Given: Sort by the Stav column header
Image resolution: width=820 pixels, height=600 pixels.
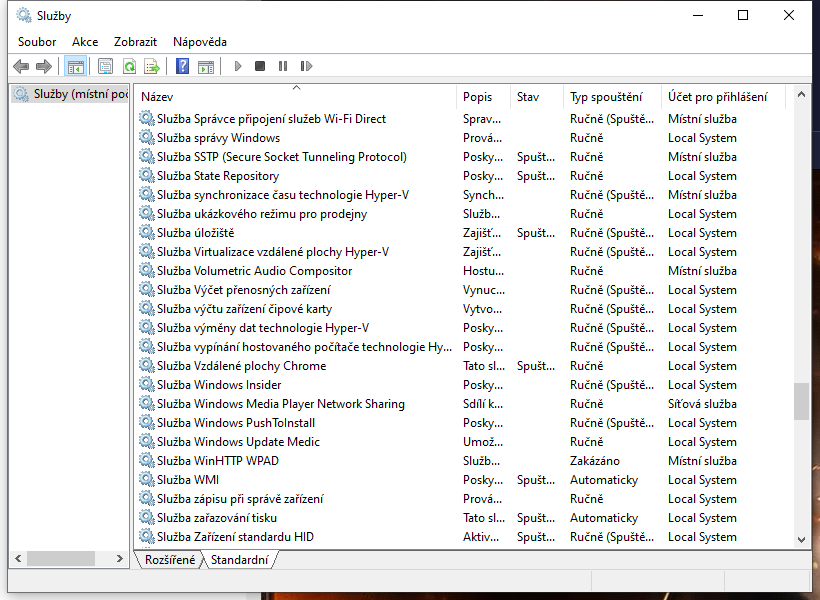Looking at the screenshot, I should pyautogui.click(x=537, y=97).
